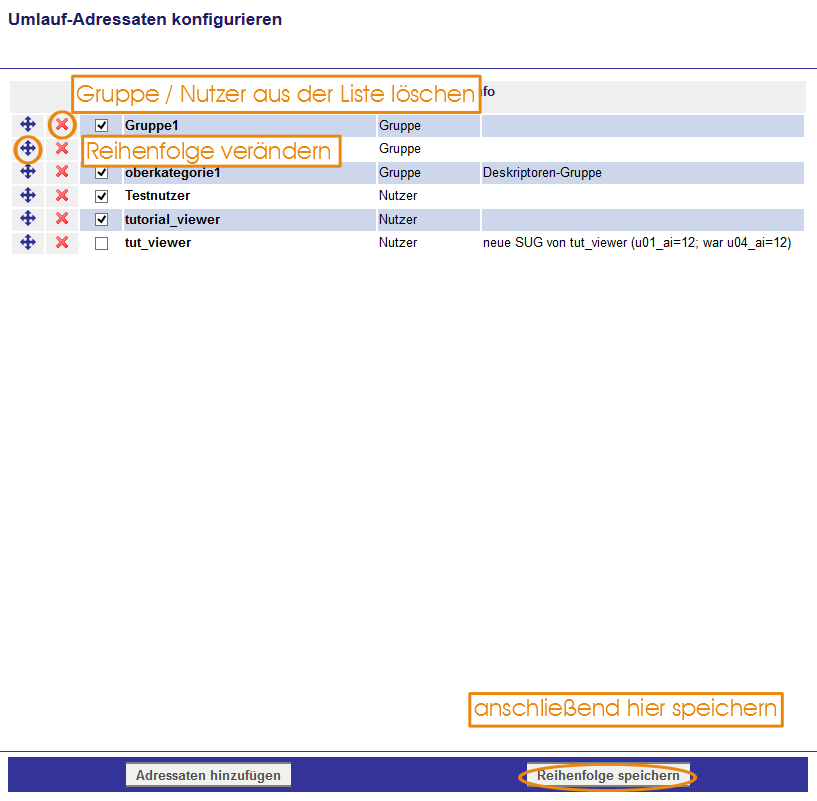The width and height of the screenshot is (817, 801).
Task: Delete Gruppe1 from the list
Action: [x=62, y=125]
